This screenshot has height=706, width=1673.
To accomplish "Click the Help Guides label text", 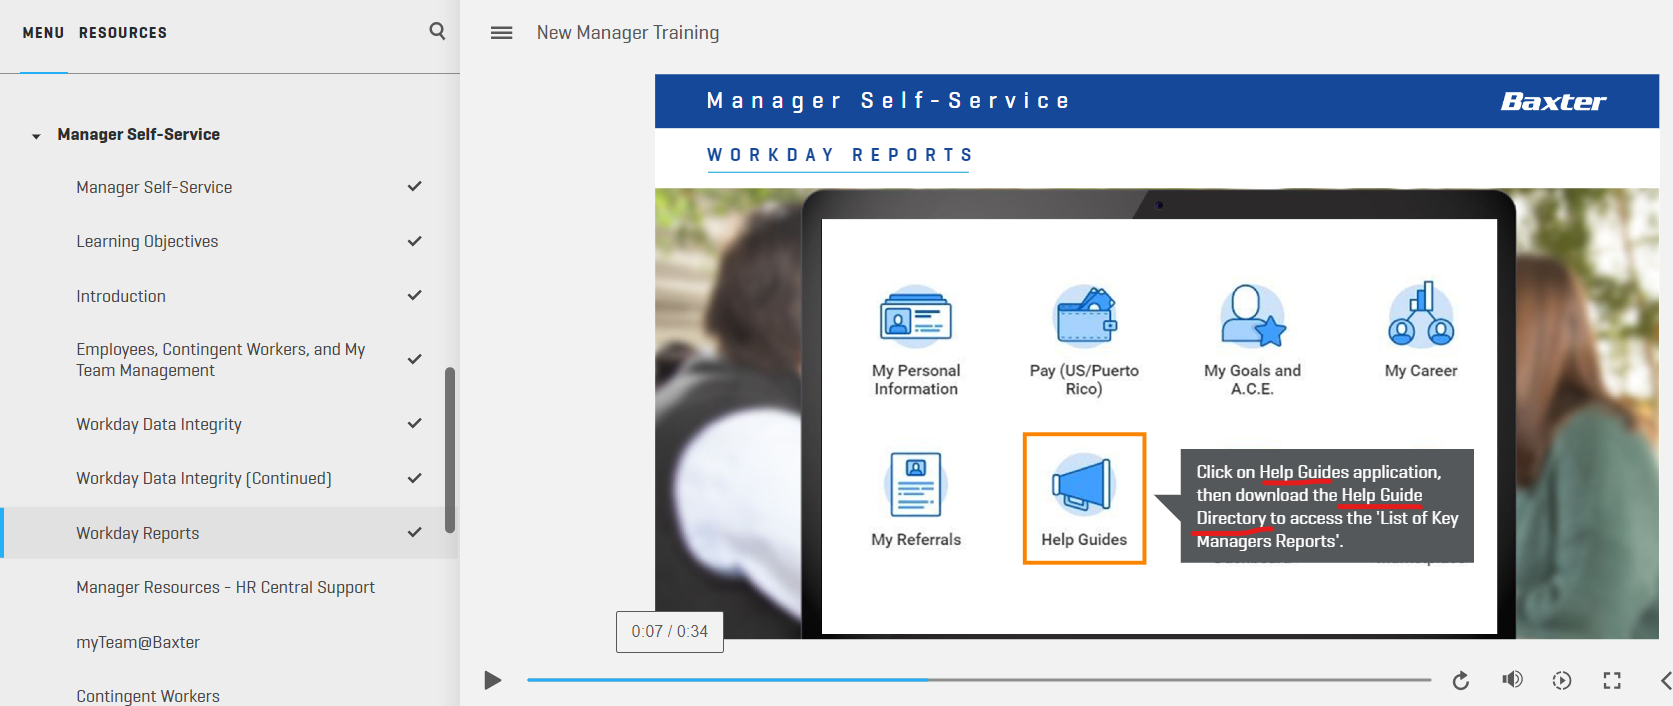I will 1084,540.
